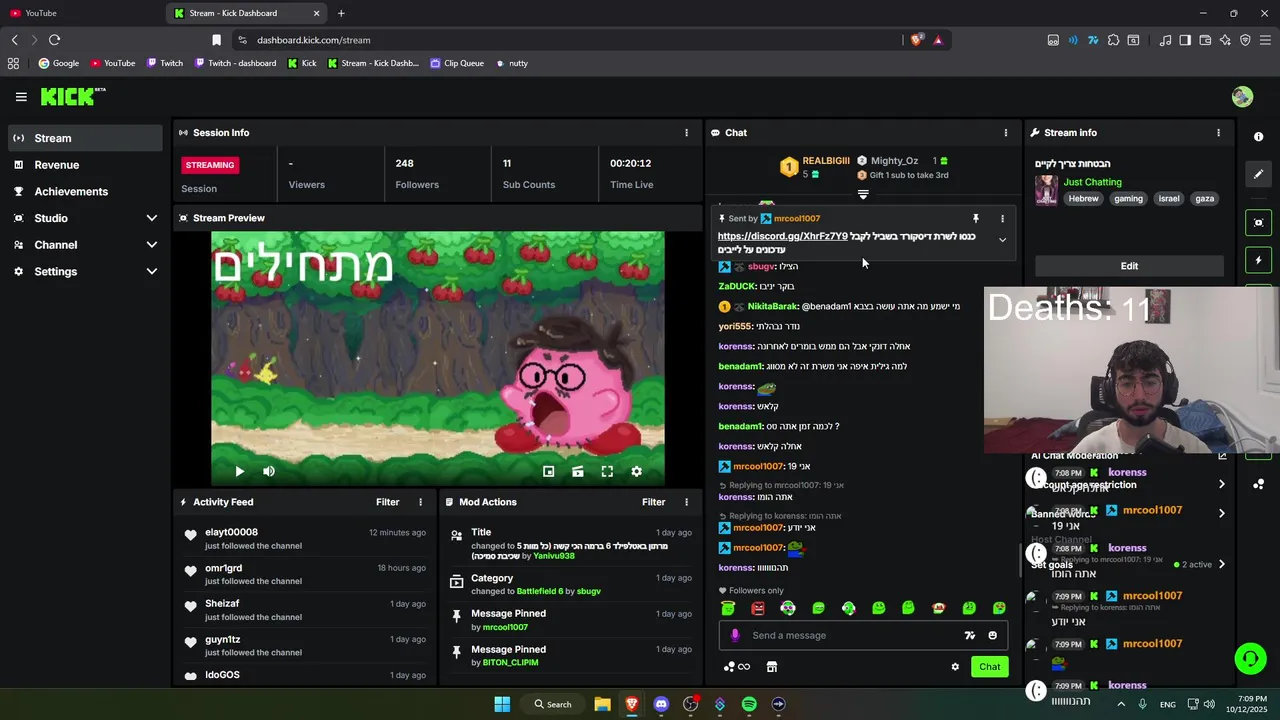Open Activity Feed Filter dropdown

coord(387,502)
